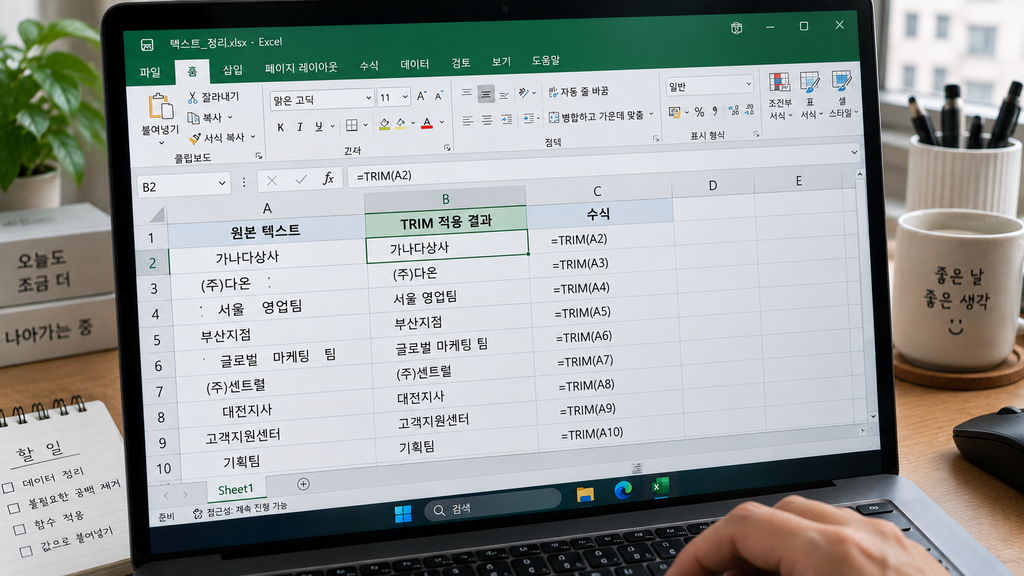The height and width of the screenshot is (576, 1024).
Task: Click the increase indent icon
Action: (x=506, y=120)
